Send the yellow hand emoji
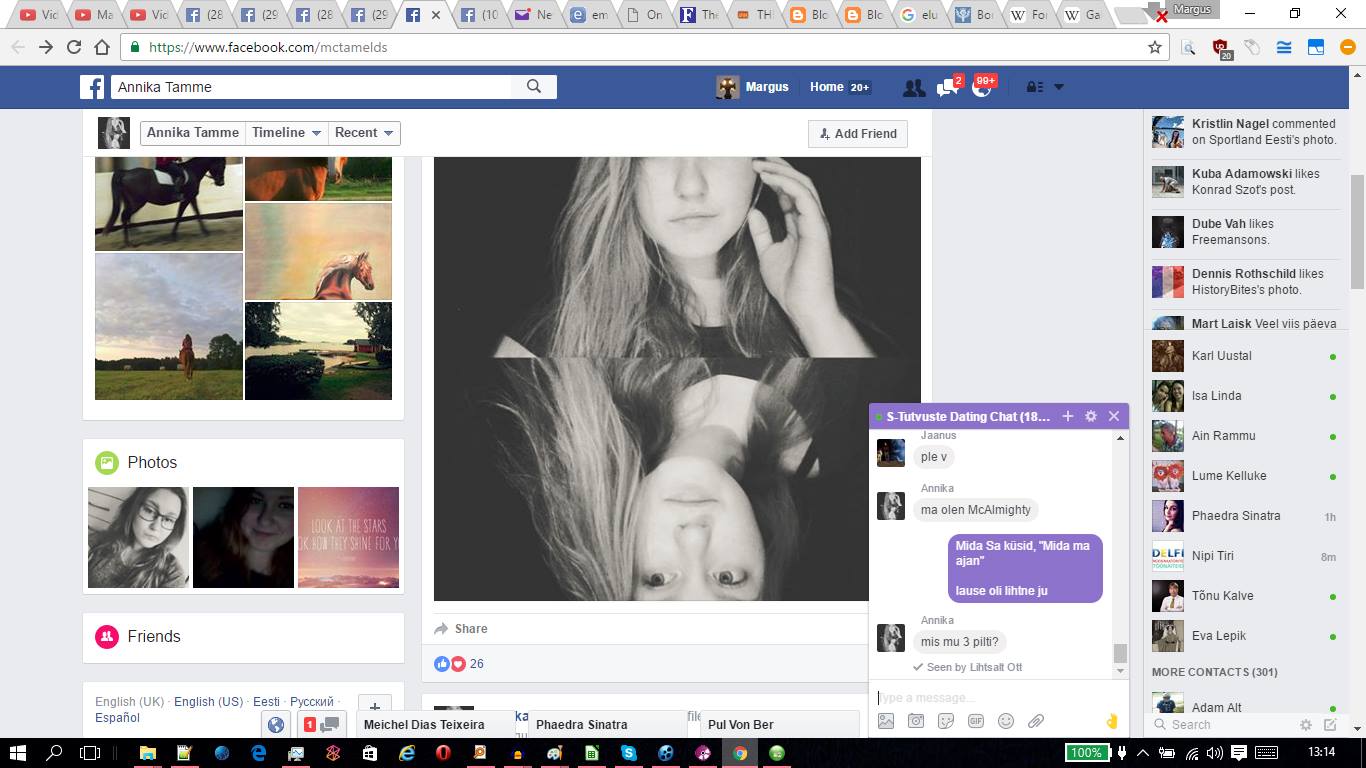The width and height of the screenshot is (1366, 768). (1111, 721)
